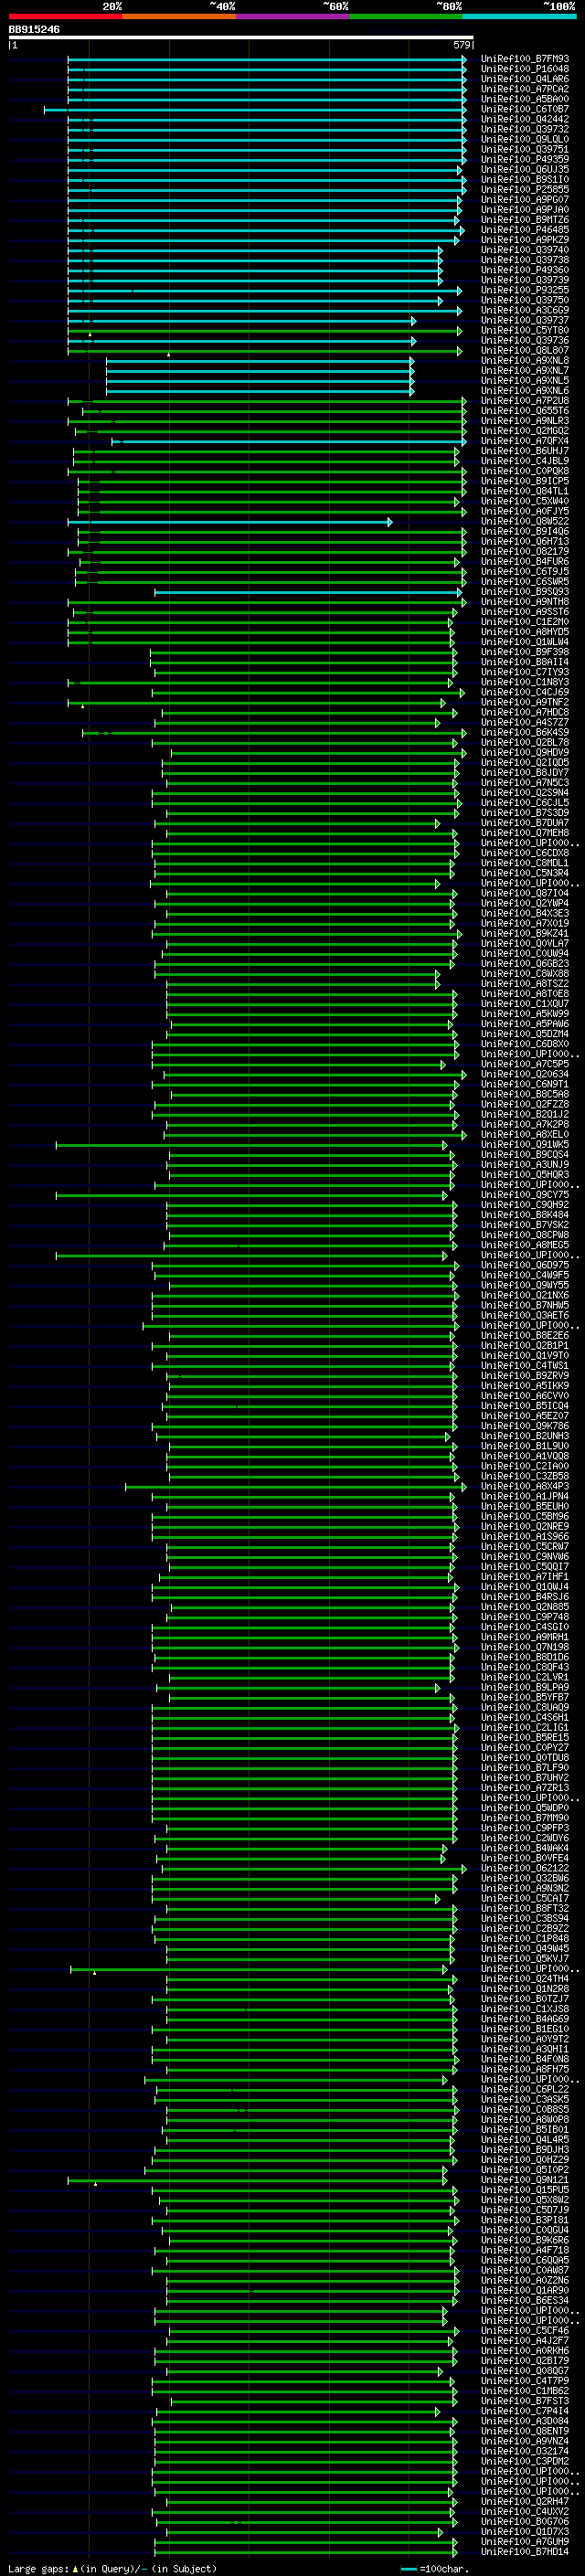Viewport: 585px width, 2576px height.
Task: Select hit label UniRef100_Q1AR90
Action: coord(525,2290)
